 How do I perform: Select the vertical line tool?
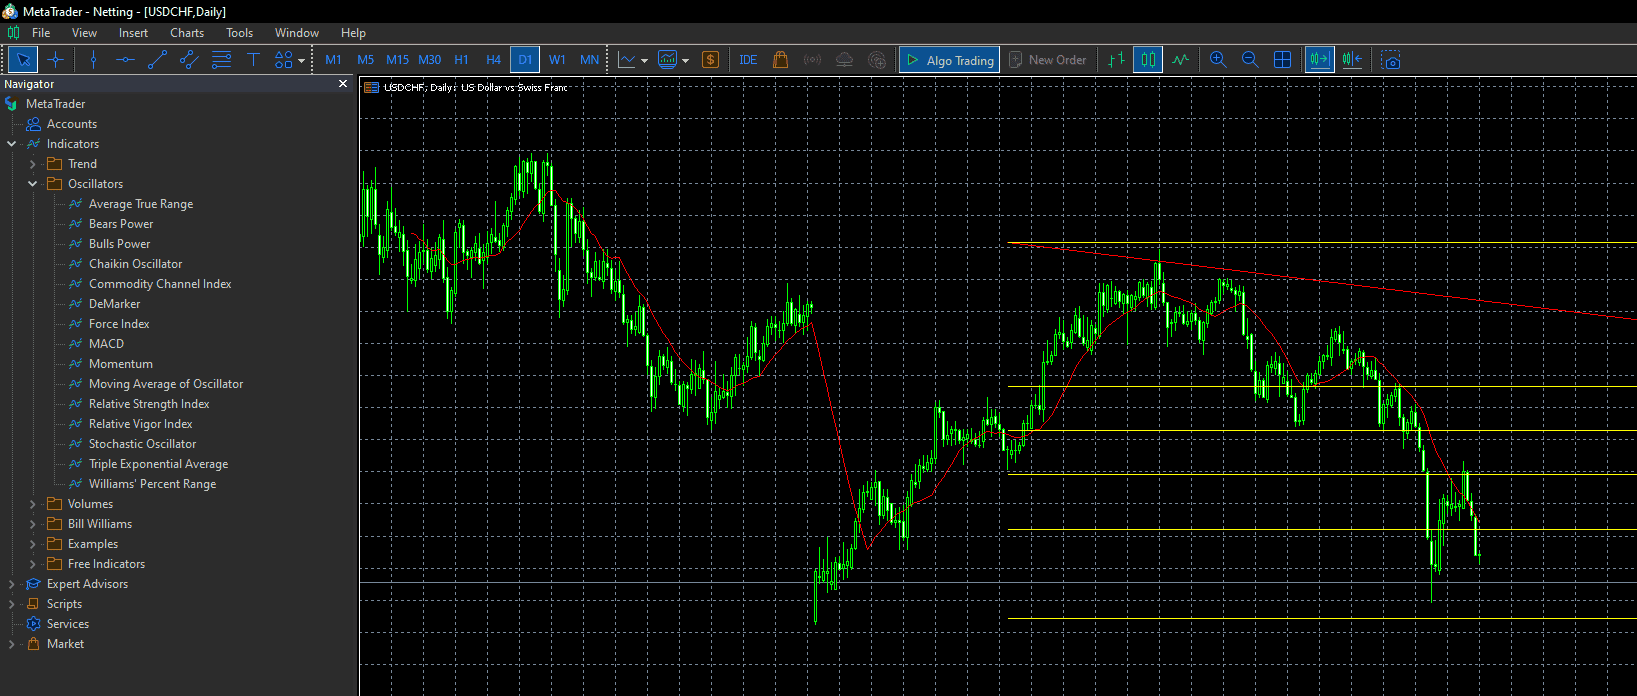(x=93, y=60)
